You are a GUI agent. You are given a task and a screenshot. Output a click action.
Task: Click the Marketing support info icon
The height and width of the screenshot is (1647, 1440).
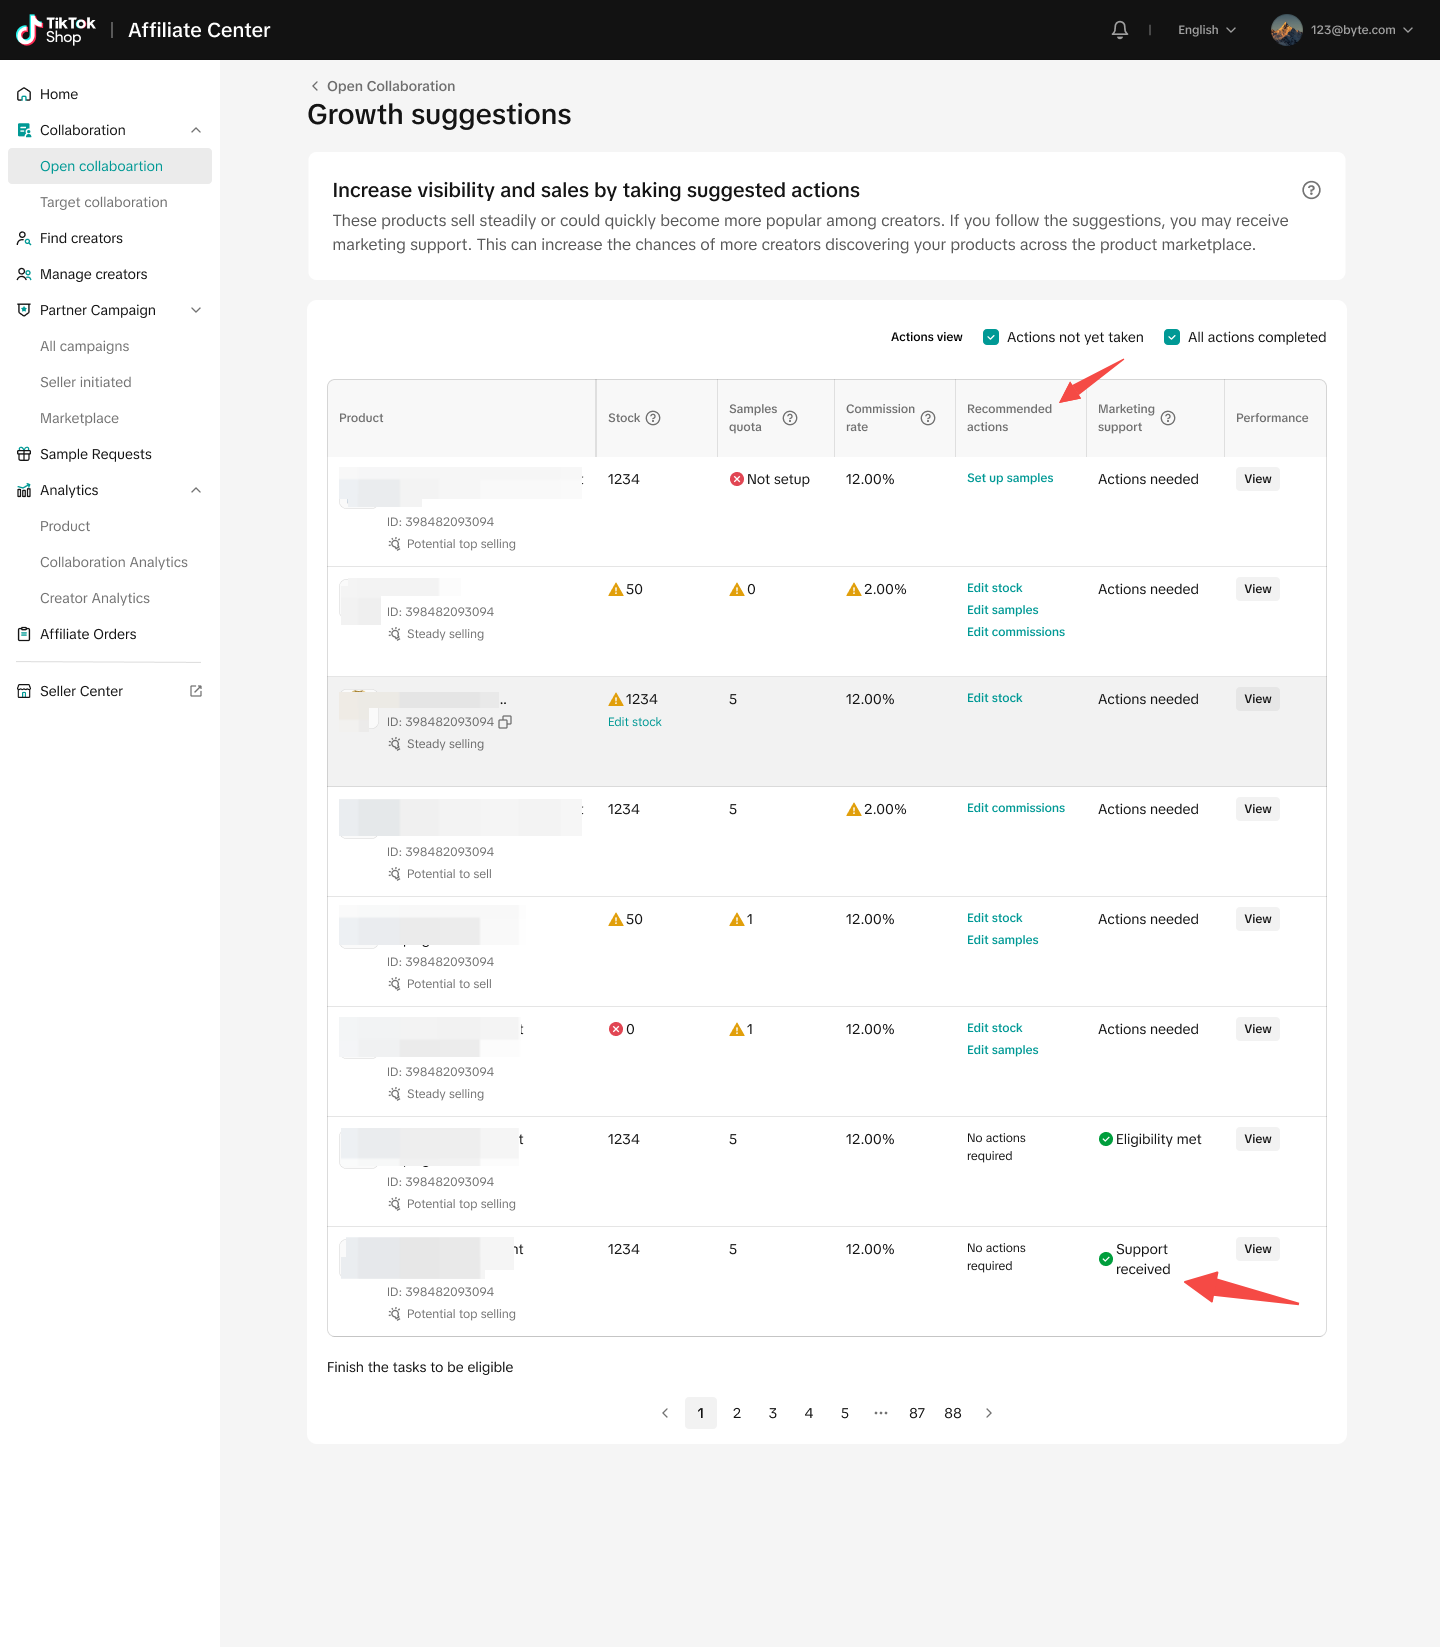pos(1168,418)
